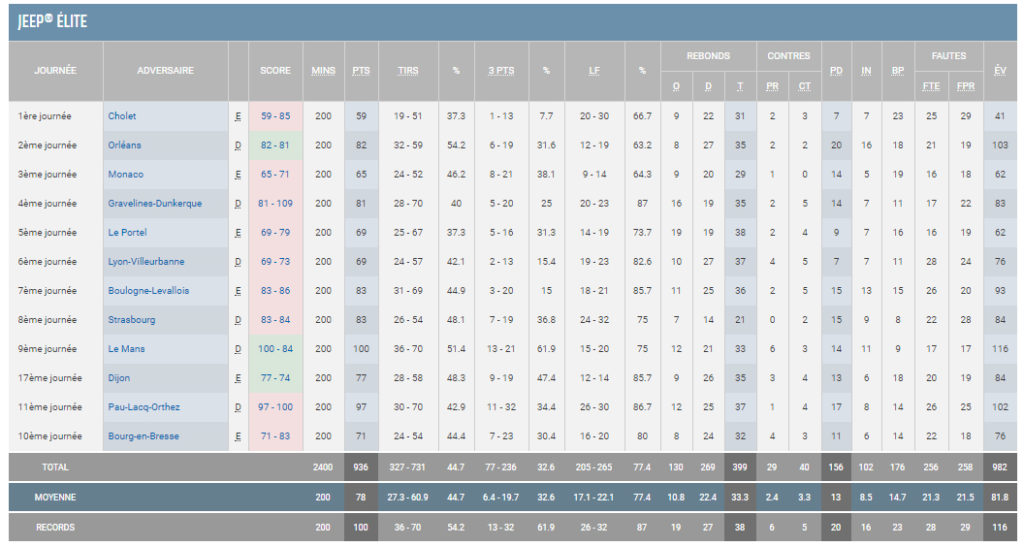Viewport: 1024px width, 547px height.
Task: Open the 69 - 73 score link
Action: 276,262
